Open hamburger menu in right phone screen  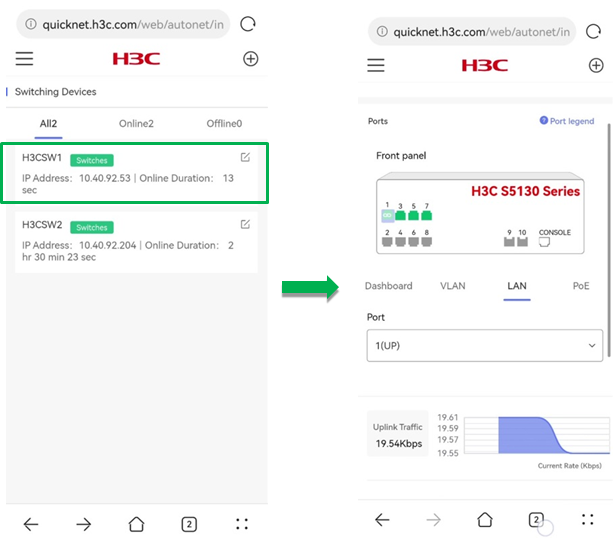(x=376, y=65)
